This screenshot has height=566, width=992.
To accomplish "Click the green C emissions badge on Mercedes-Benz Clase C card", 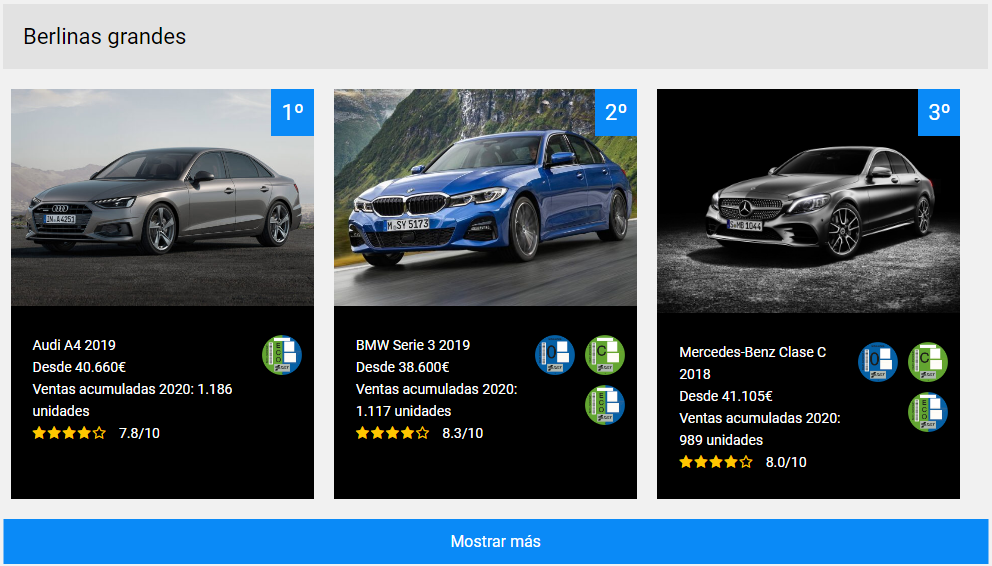I will [x=928, y=362].
